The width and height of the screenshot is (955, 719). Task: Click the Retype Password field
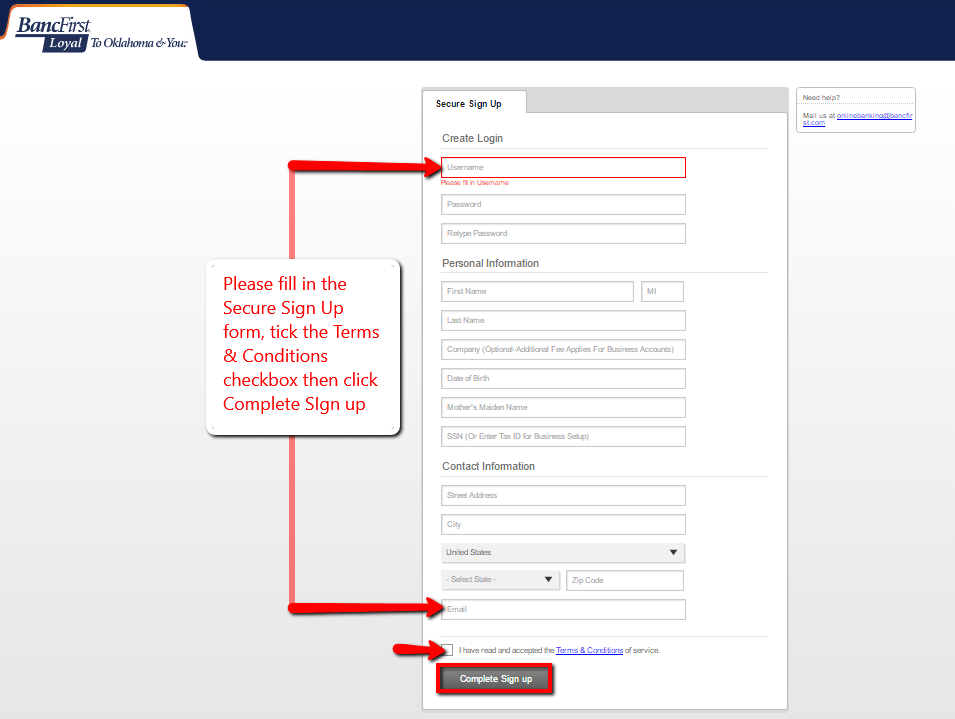click(563, 233)
